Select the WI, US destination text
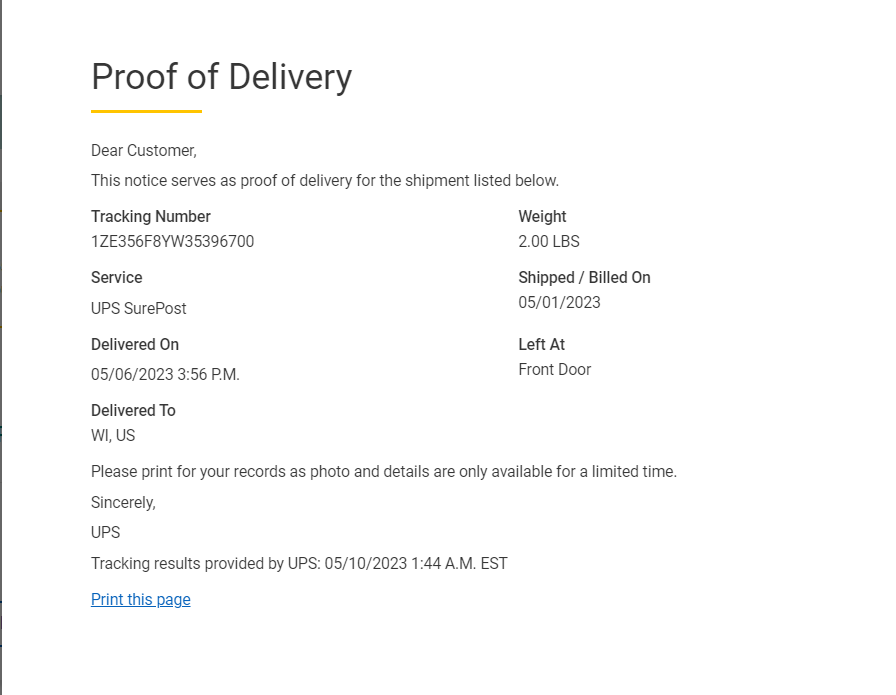Image resolution: width=896 pixels, height=695 pixels. tap(113, 435)
